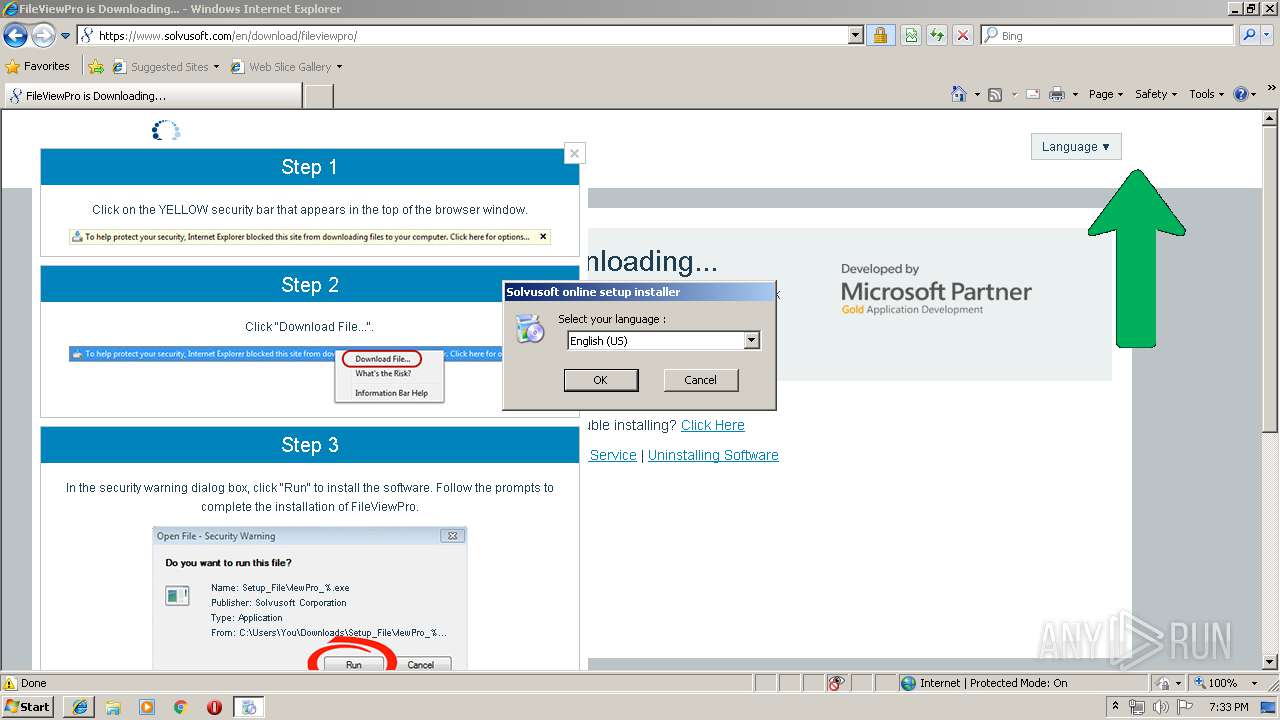The image size is (1280, 720).
Task: Open Windows Explorer folder taskbar icon
Action: [113, 707]
